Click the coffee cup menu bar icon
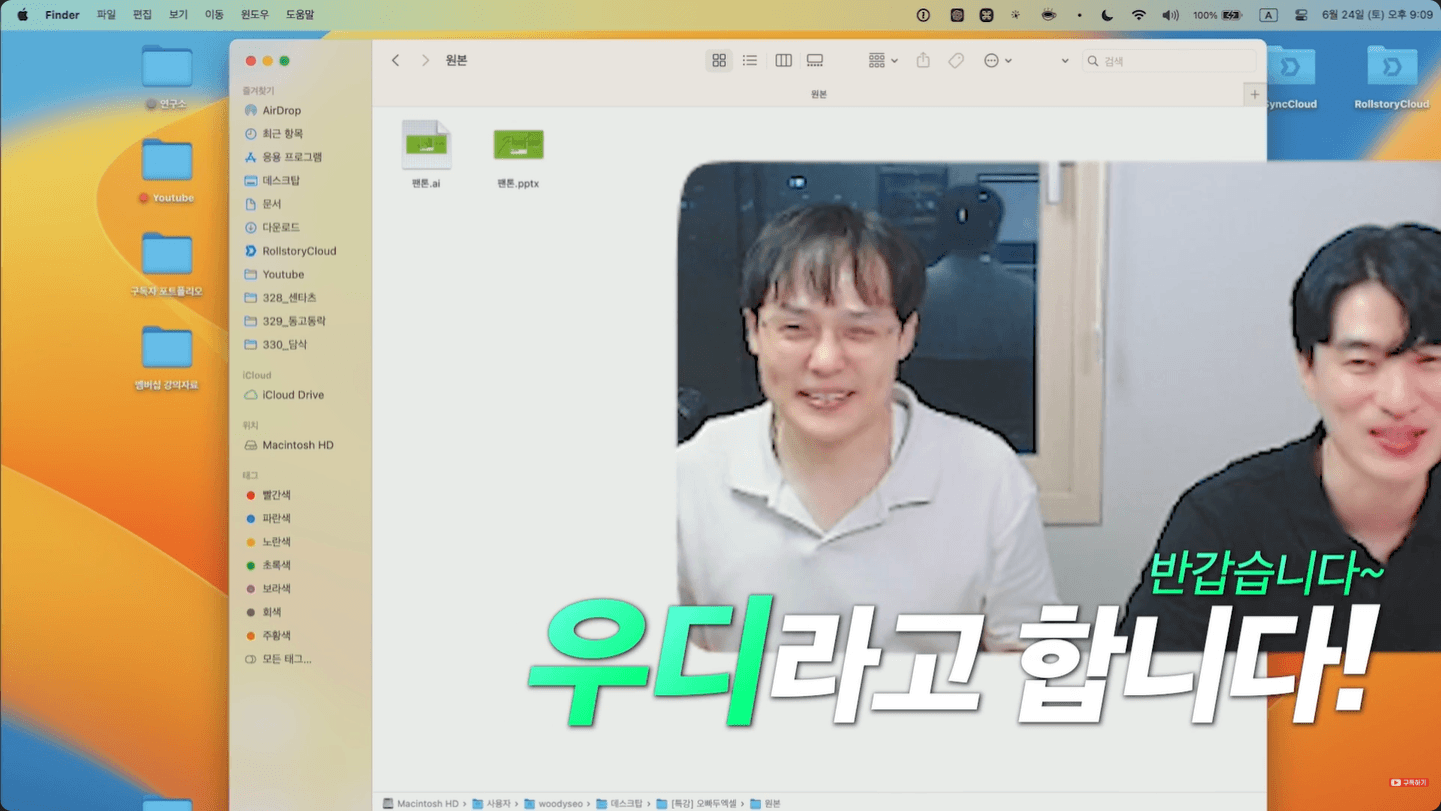Image resolution: width=1441 pixels, height=811 pixels. (x=1048, y=15)
